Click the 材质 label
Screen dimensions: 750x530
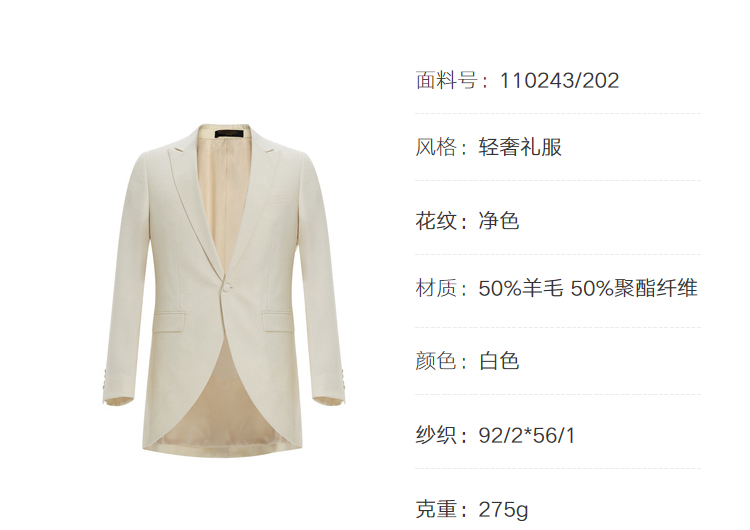436,288
